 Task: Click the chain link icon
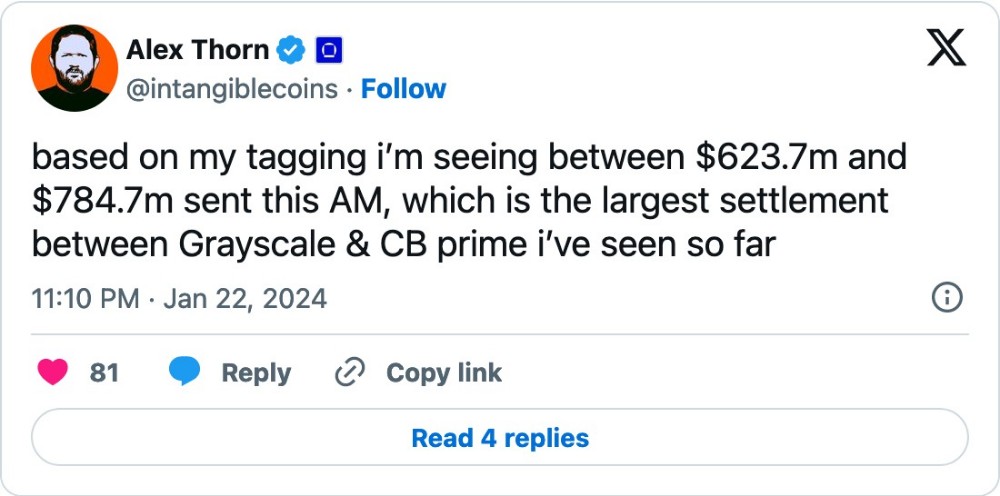(350, 373)
